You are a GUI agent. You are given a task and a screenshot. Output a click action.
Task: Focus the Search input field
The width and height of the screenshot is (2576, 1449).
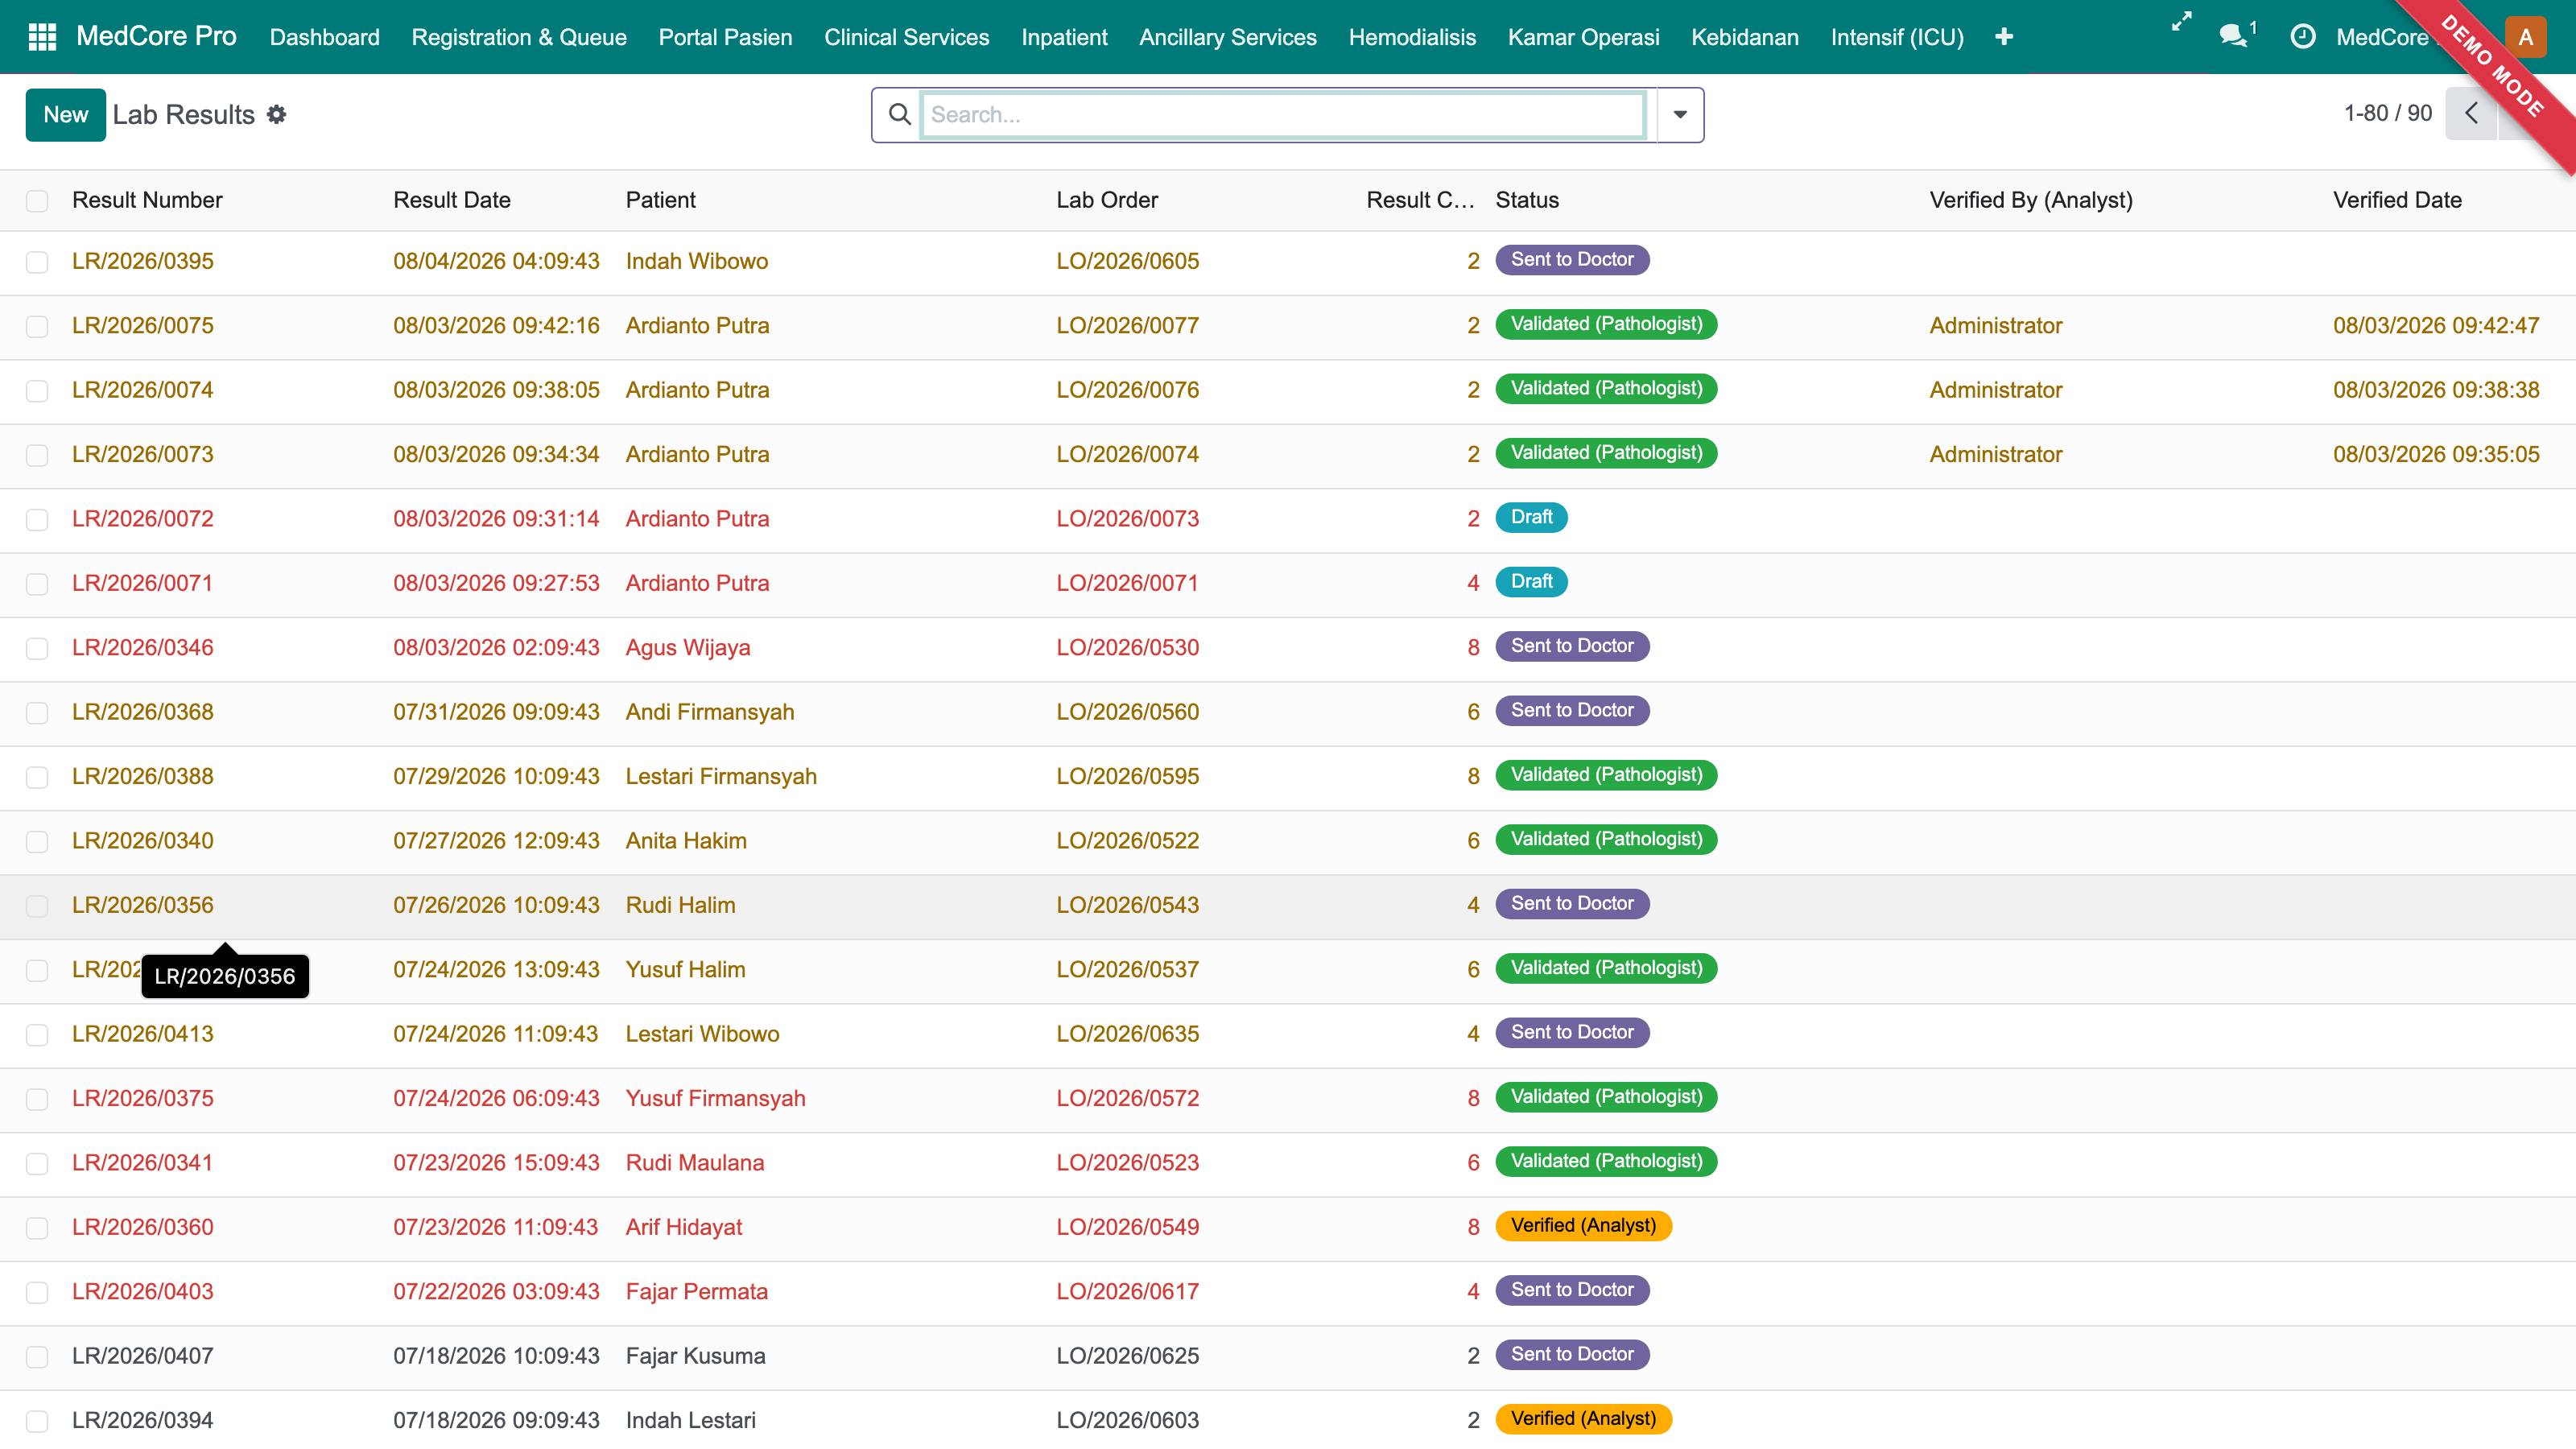[1283, 115]
